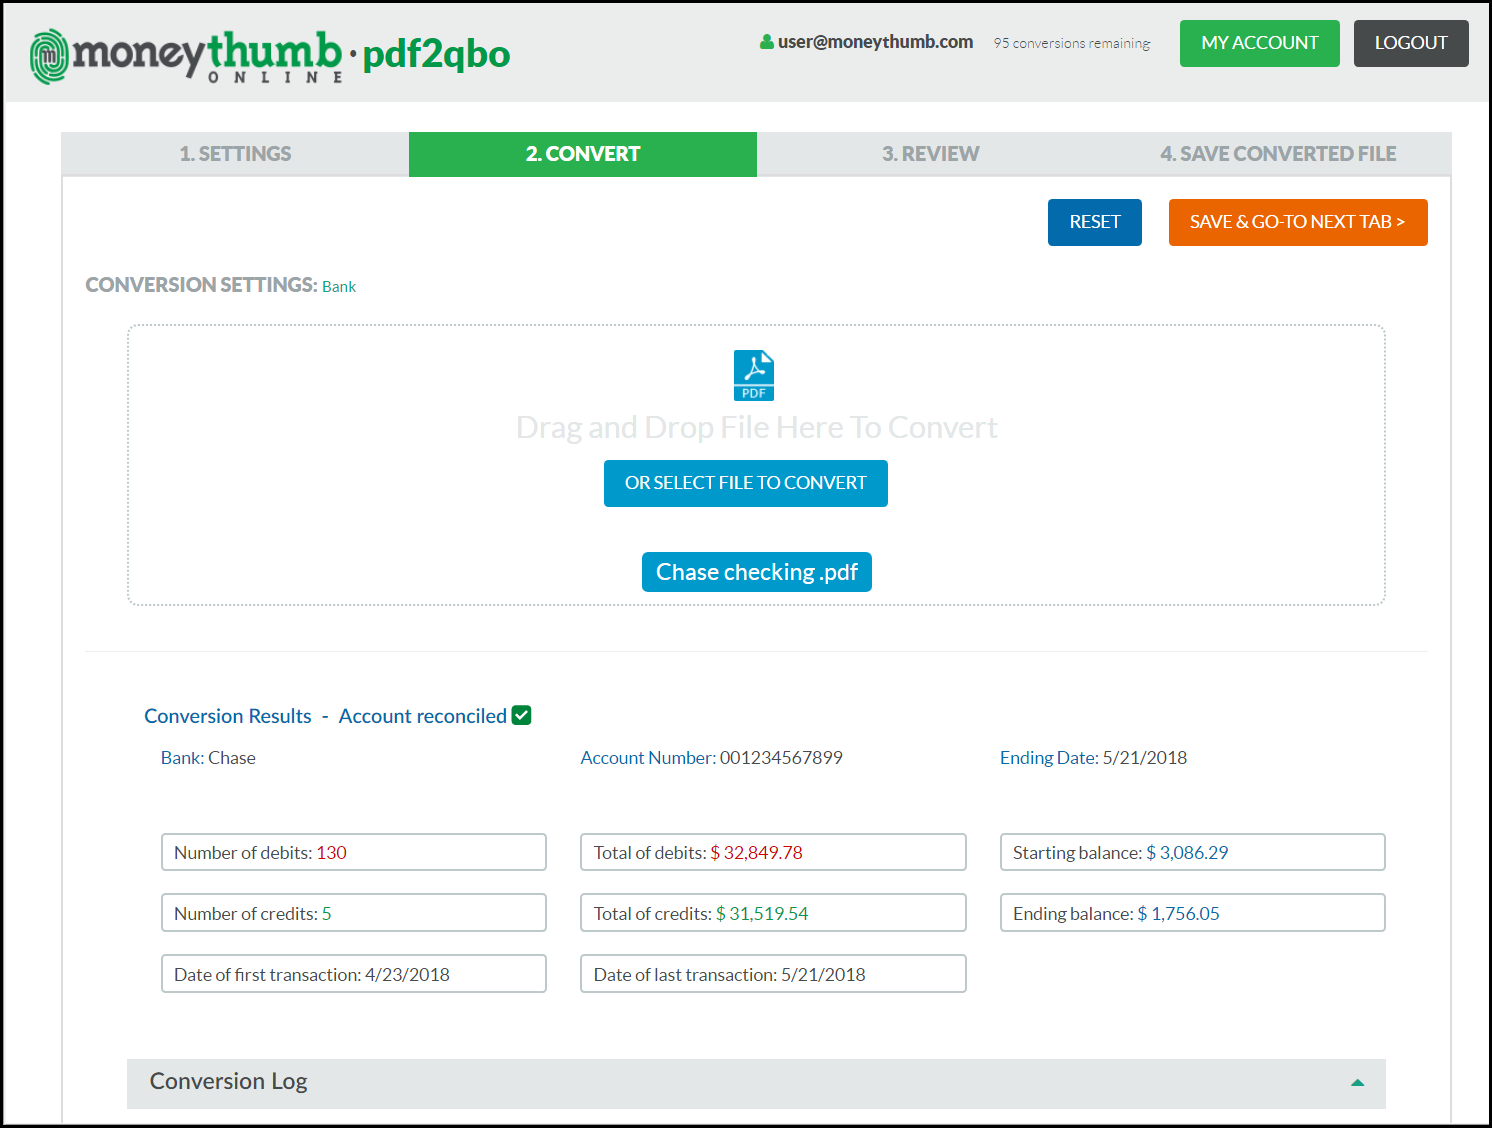
Task: Click the MY ACCOUNT button
Action: [1260, 43]
